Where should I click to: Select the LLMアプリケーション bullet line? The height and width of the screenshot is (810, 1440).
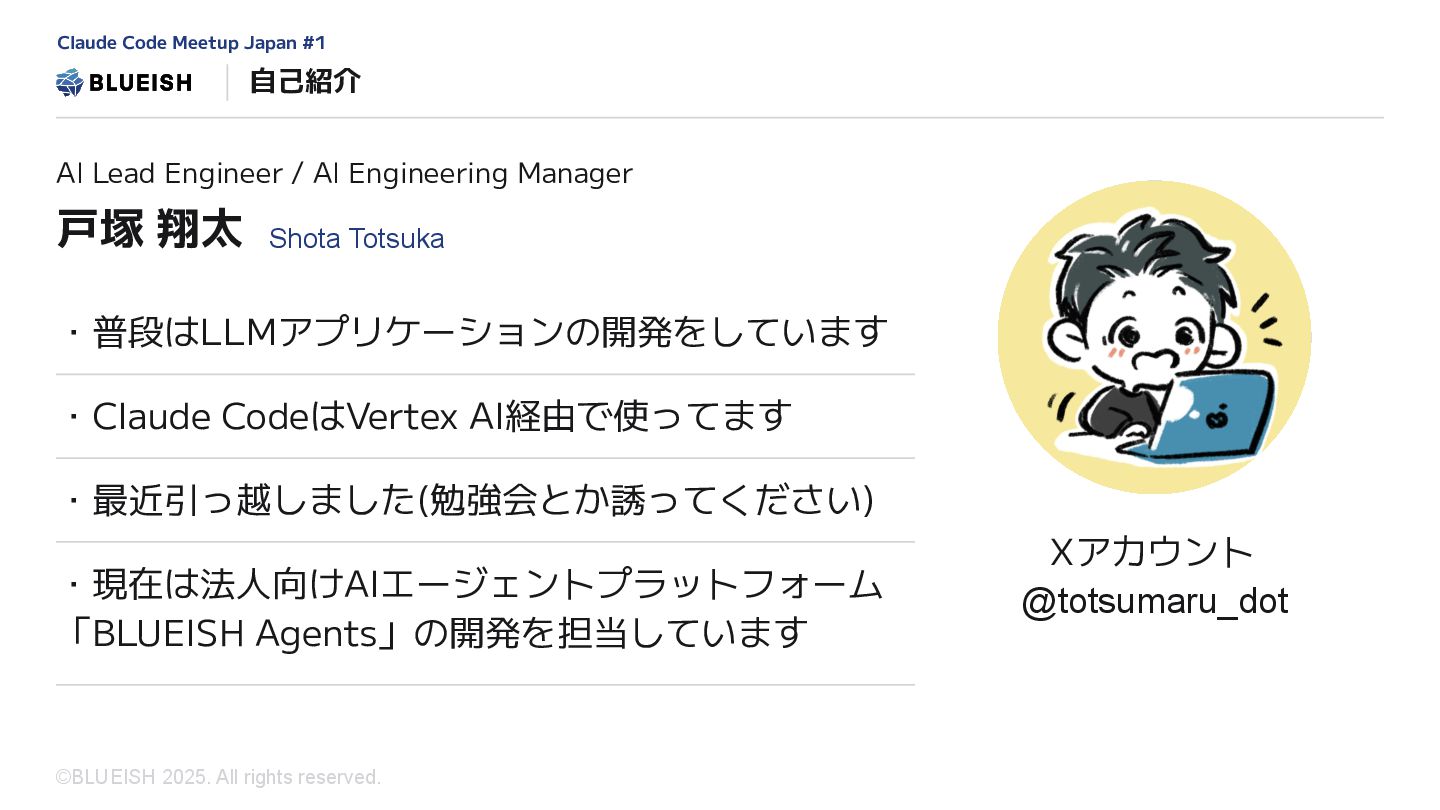475,331
